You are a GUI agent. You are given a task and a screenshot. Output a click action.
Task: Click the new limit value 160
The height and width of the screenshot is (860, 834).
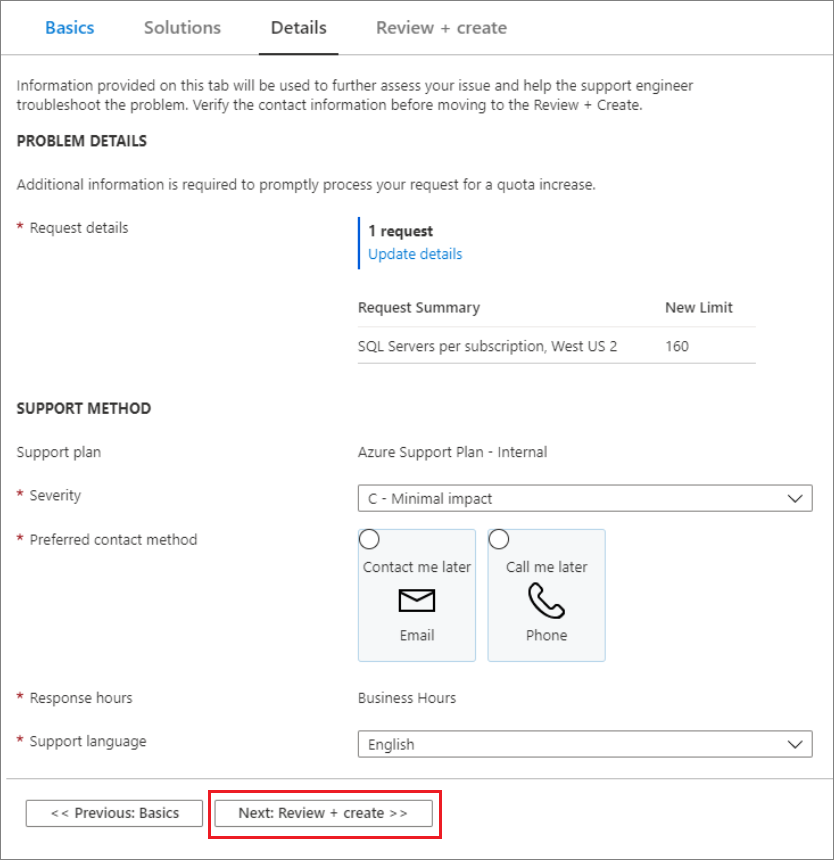(677, 346)
